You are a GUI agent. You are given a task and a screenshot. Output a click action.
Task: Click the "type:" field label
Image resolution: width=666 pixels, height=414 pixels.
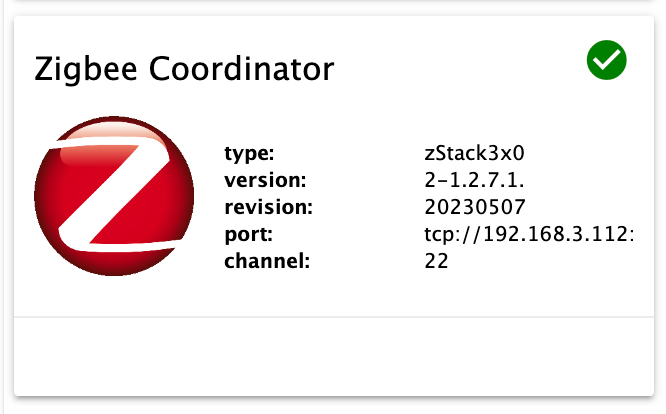(x=248, y=154)
